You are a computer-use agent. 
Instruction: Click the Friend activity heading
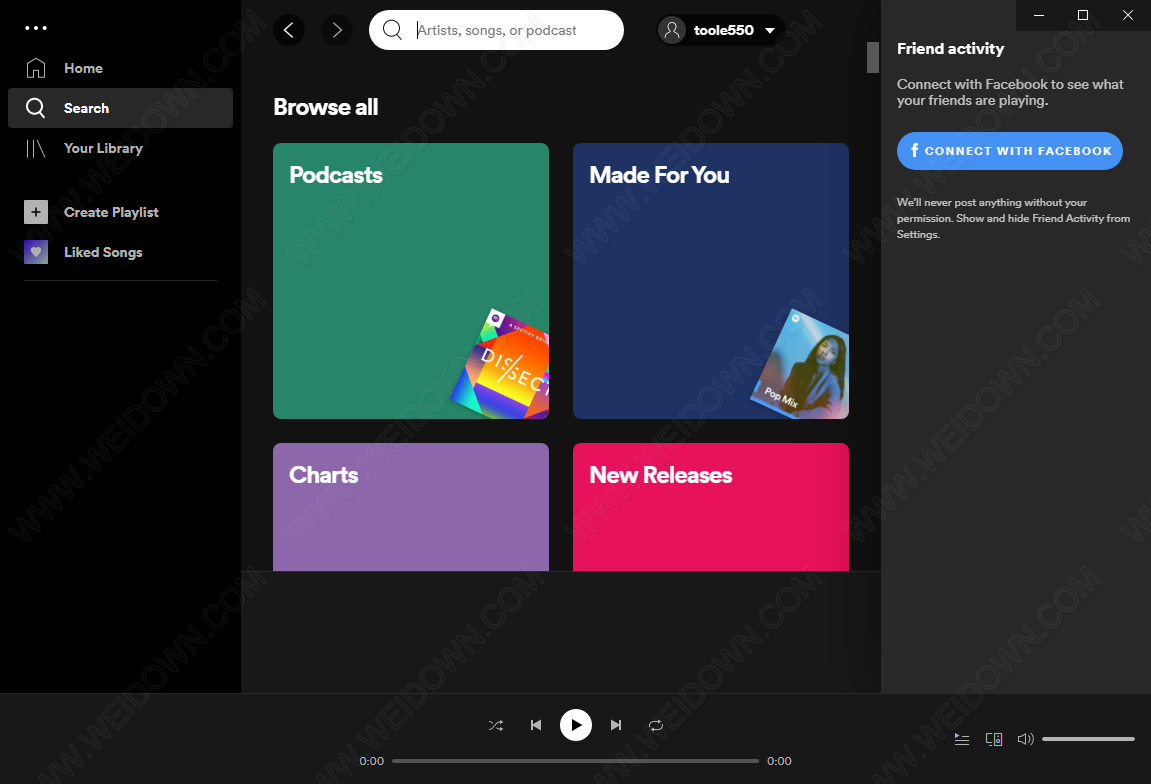tap(950, 48)
